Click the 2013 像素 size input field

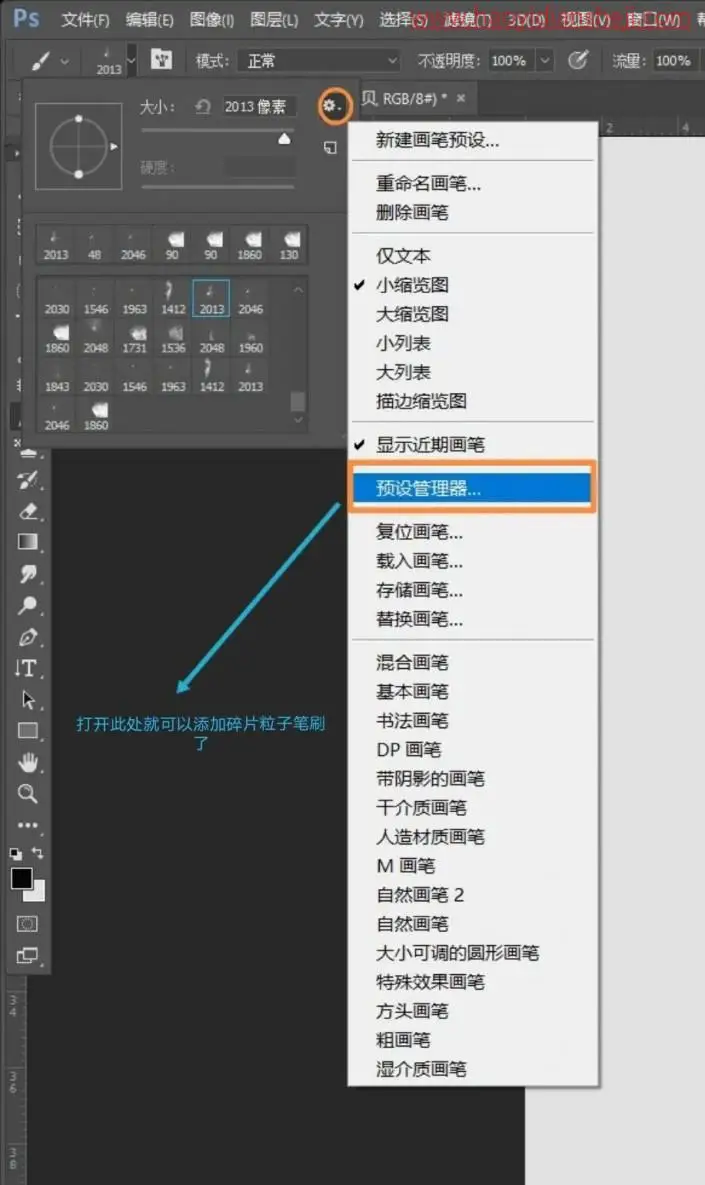pos(257,107)
